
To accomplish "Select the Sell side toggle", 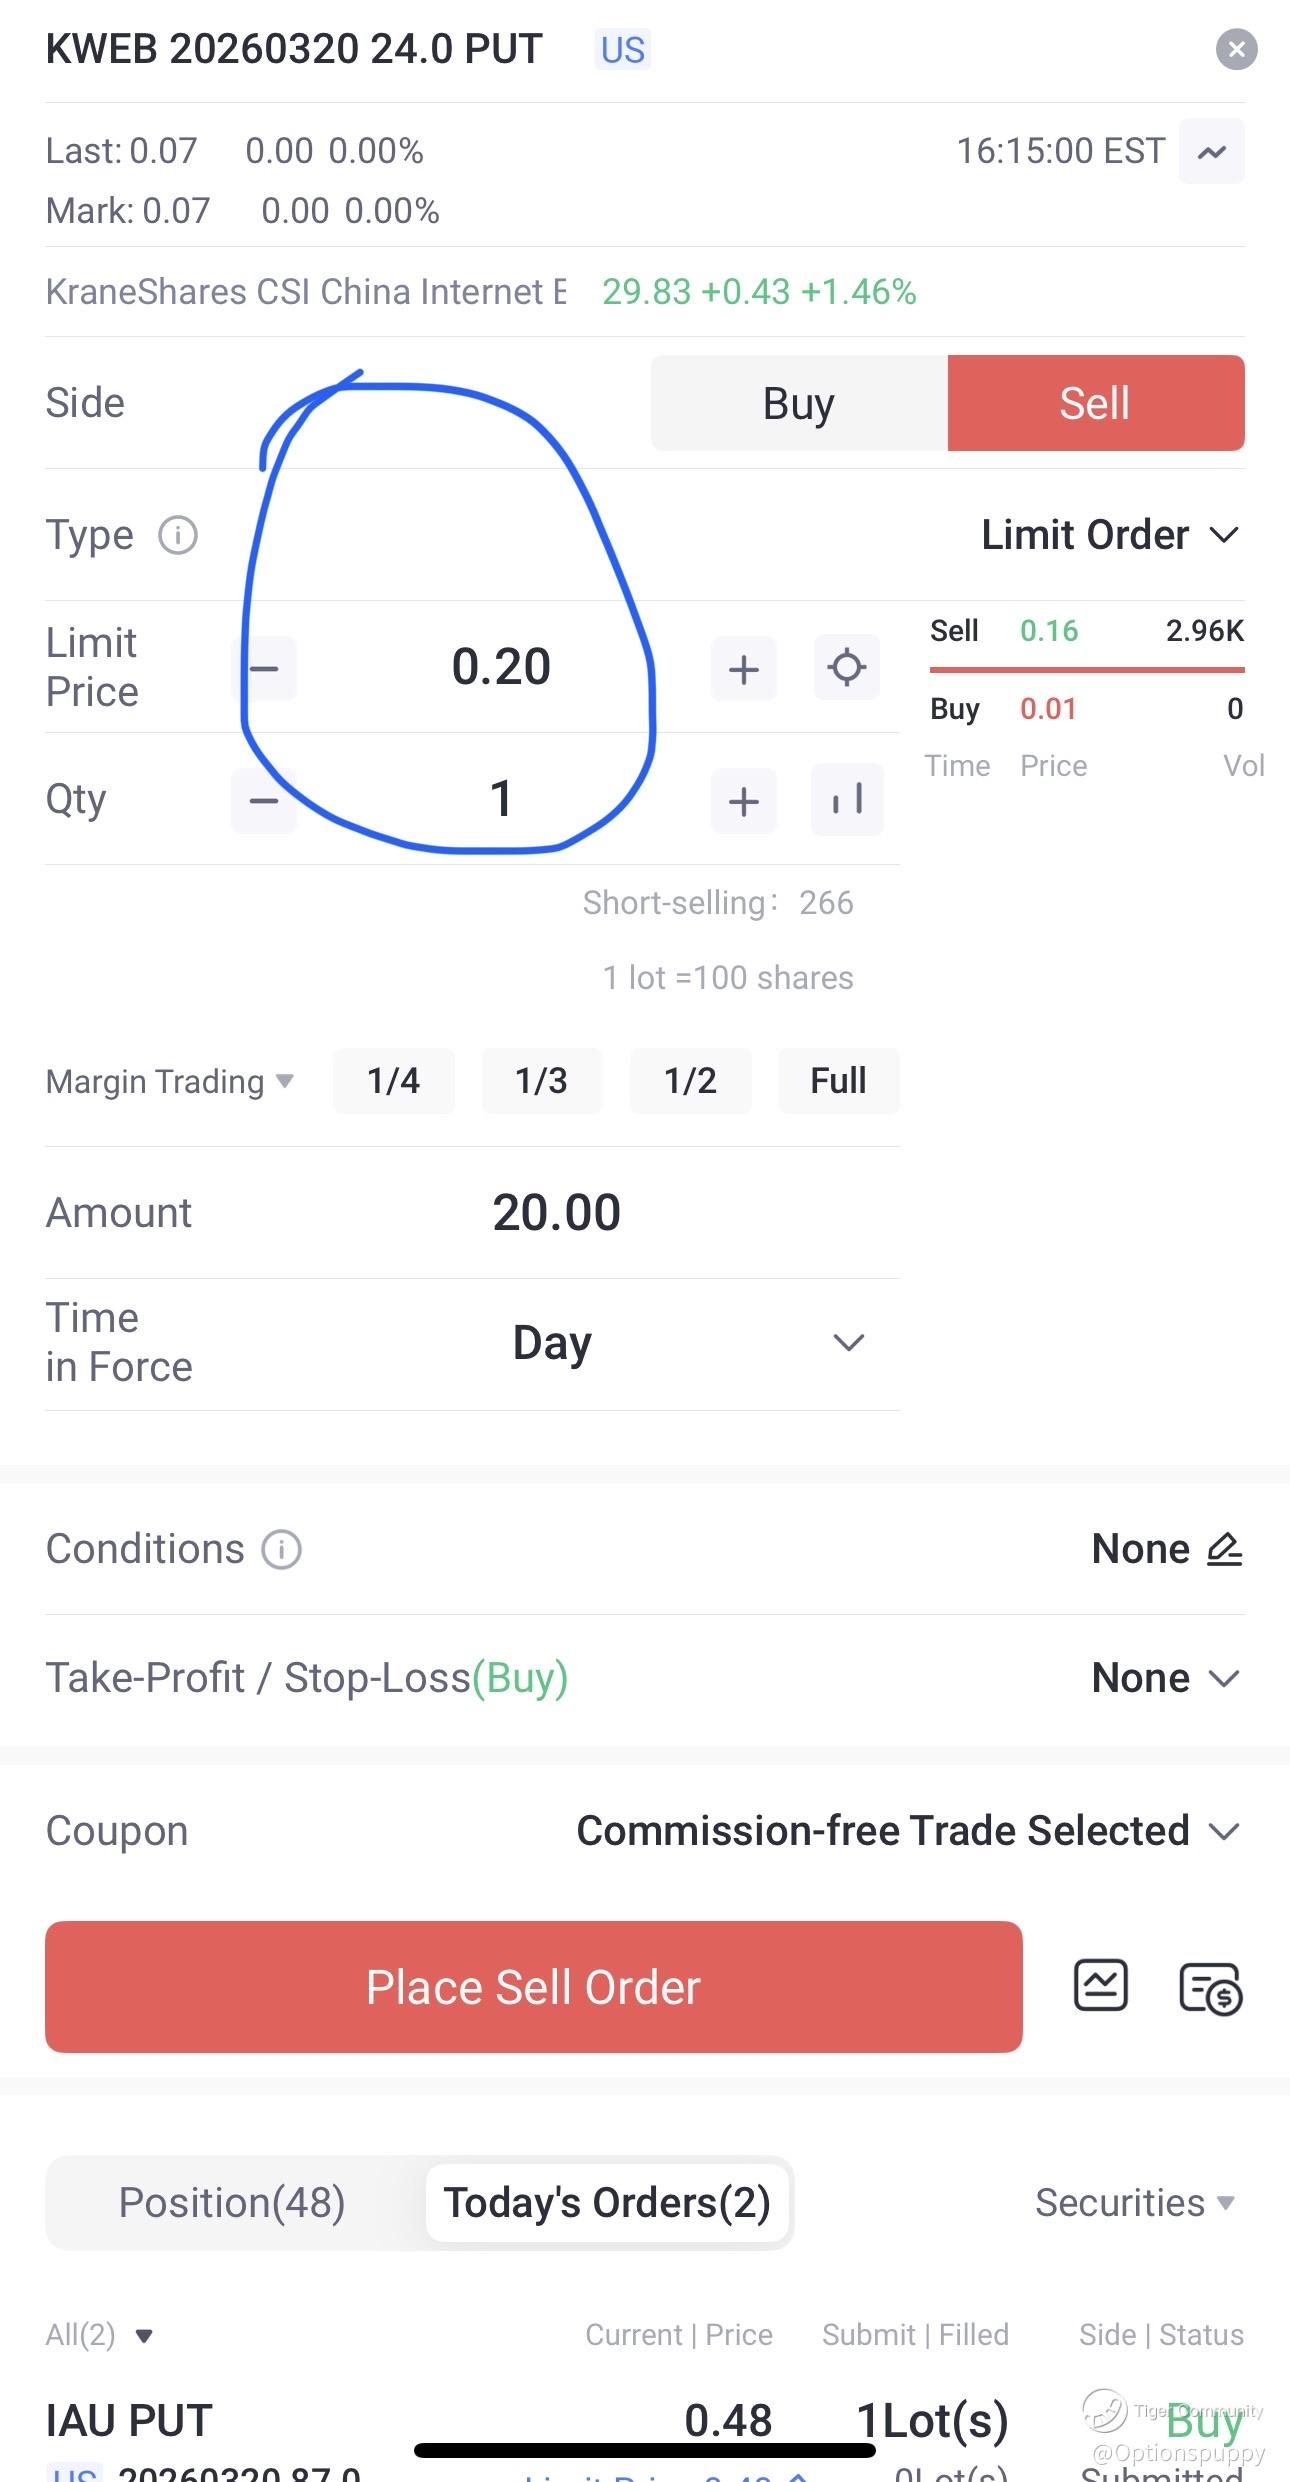I will tap(1095, 403).
